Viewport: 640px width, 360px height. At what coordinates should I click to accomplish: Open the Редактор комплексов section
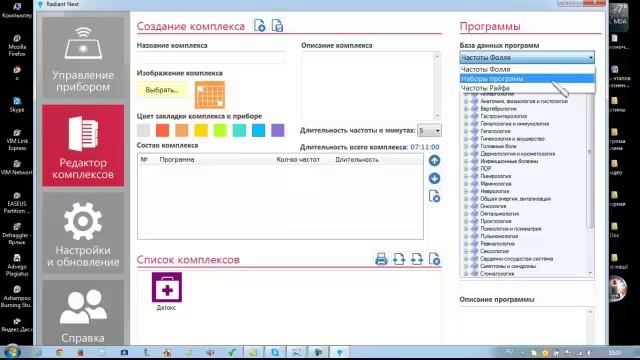point(83,145)
